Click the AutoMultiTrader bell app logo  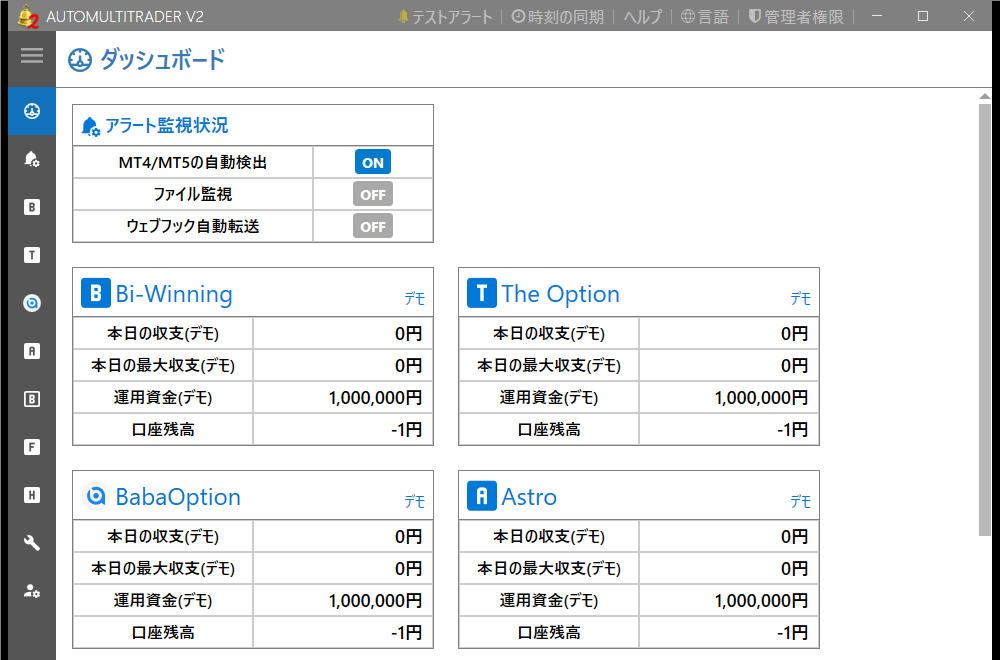tap(27, 17)
